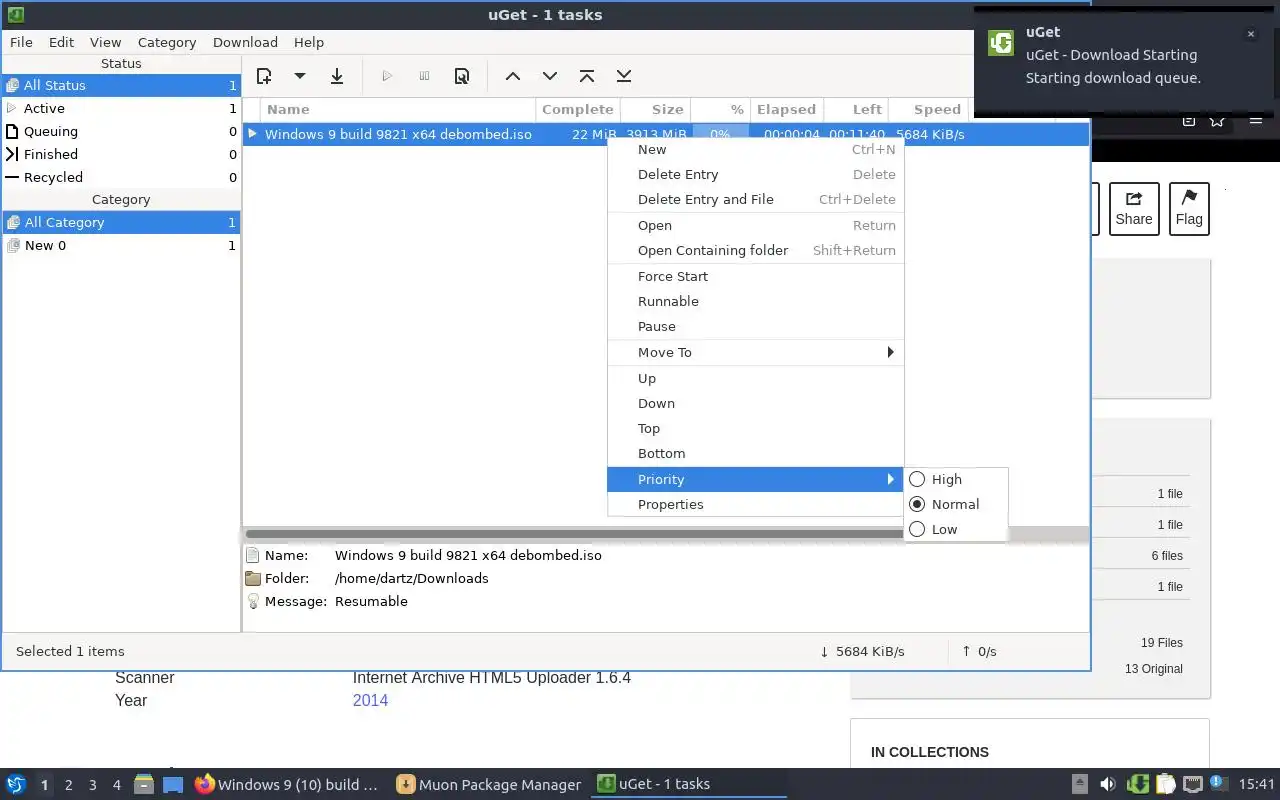This screenshot has width=1280, height=800.
Task: Open the File menu
Action: coord(21,42)
